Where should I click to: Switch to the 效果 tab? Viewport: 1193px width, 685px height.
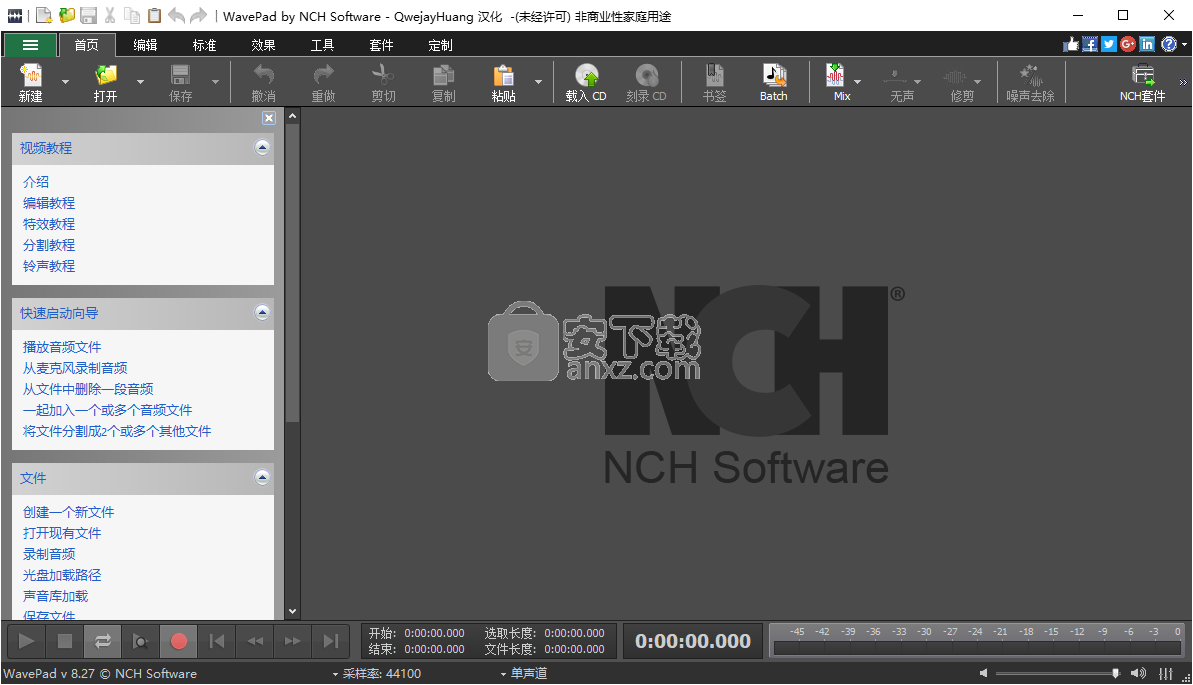click(x=263, y=45)
